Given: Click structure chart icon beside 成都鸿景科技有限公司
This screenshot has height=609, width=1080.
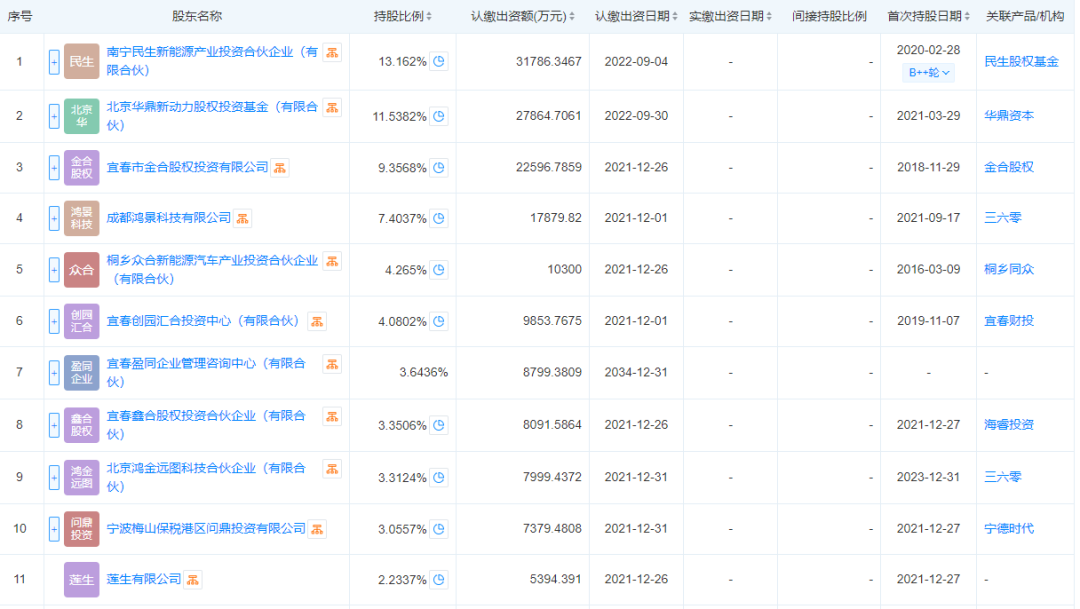Looking at the screenshot, I should pyautogui.click(x=242, y=218).
